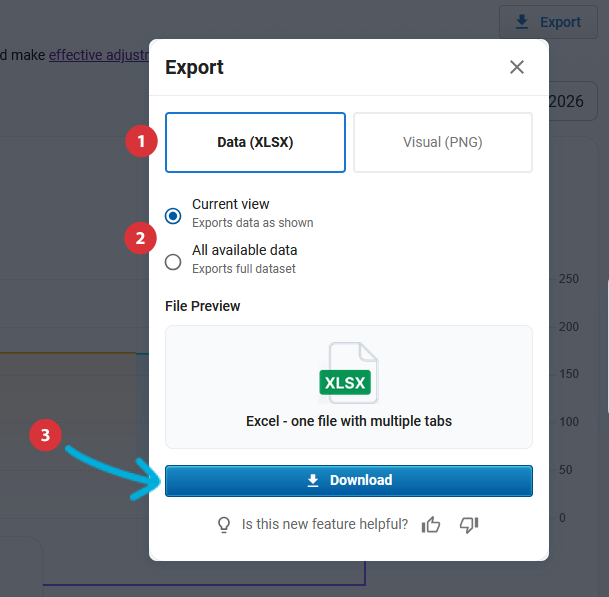Click the thumbs down feedback icon
The image size is (609, 597).
pos(469,524)
